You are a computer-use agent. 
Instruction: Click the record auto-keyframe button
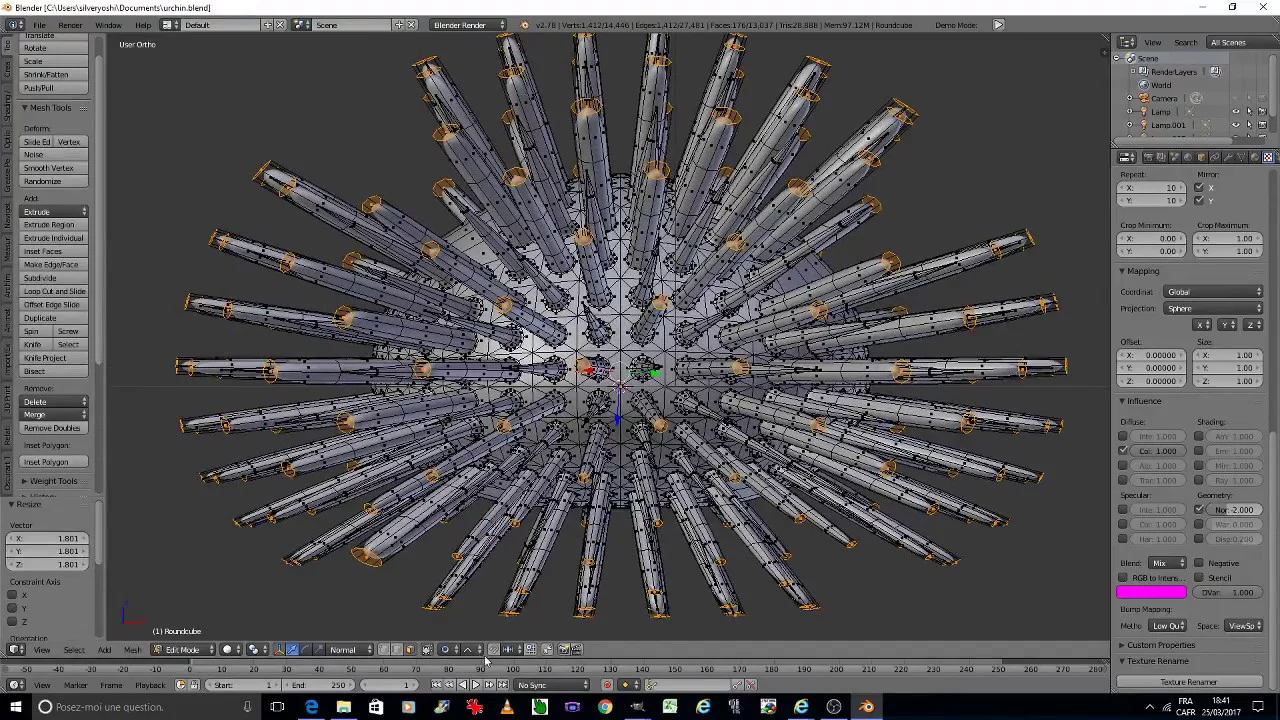tap(607, 685)
